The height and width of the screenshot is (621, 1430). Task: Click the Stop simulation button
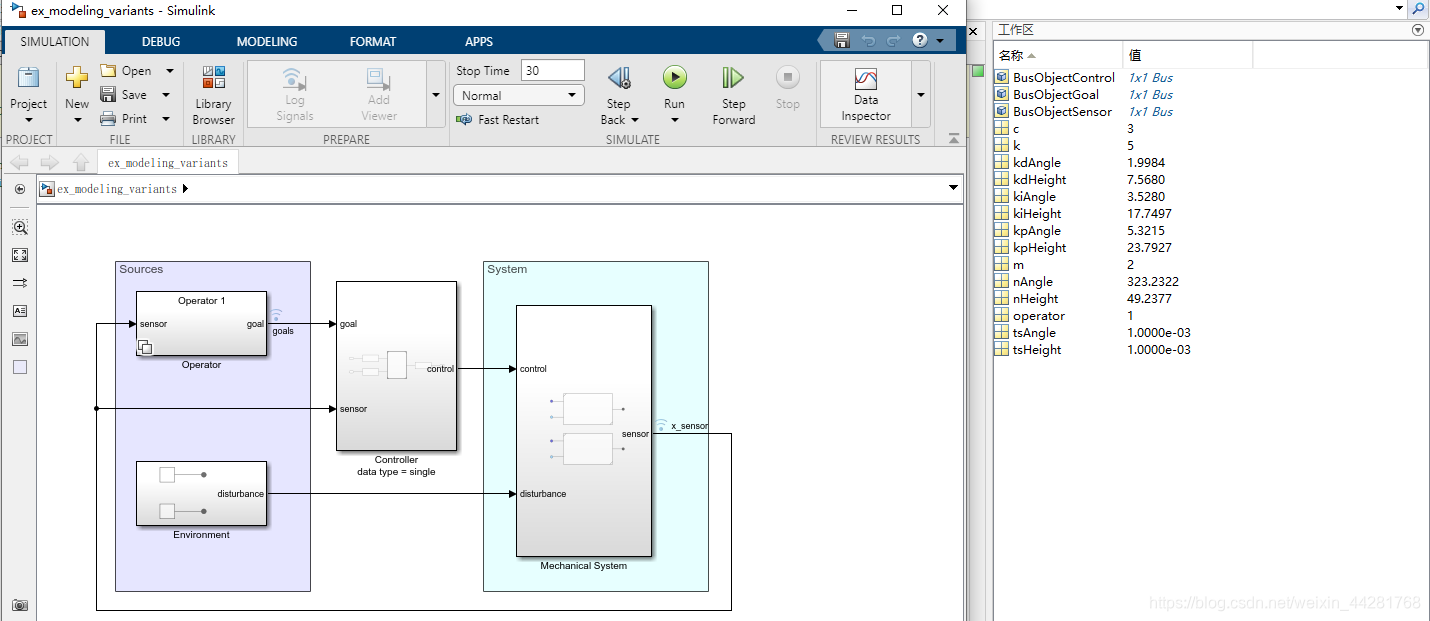coord(787,88)
